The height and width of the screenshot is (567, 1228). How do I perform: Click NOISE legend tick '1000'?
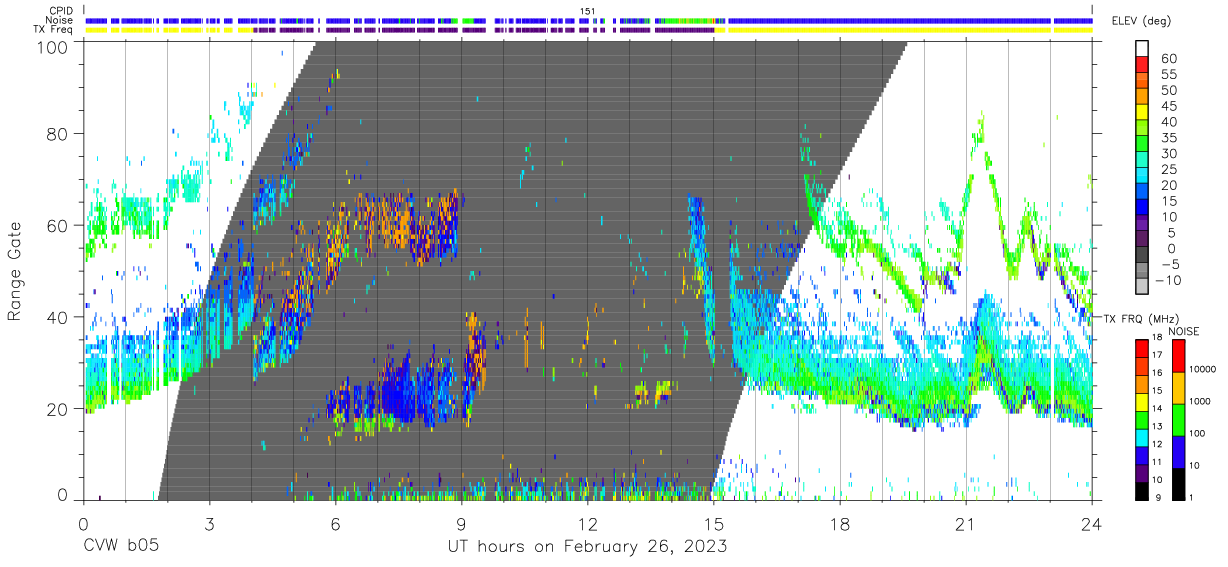[1200, 400]
